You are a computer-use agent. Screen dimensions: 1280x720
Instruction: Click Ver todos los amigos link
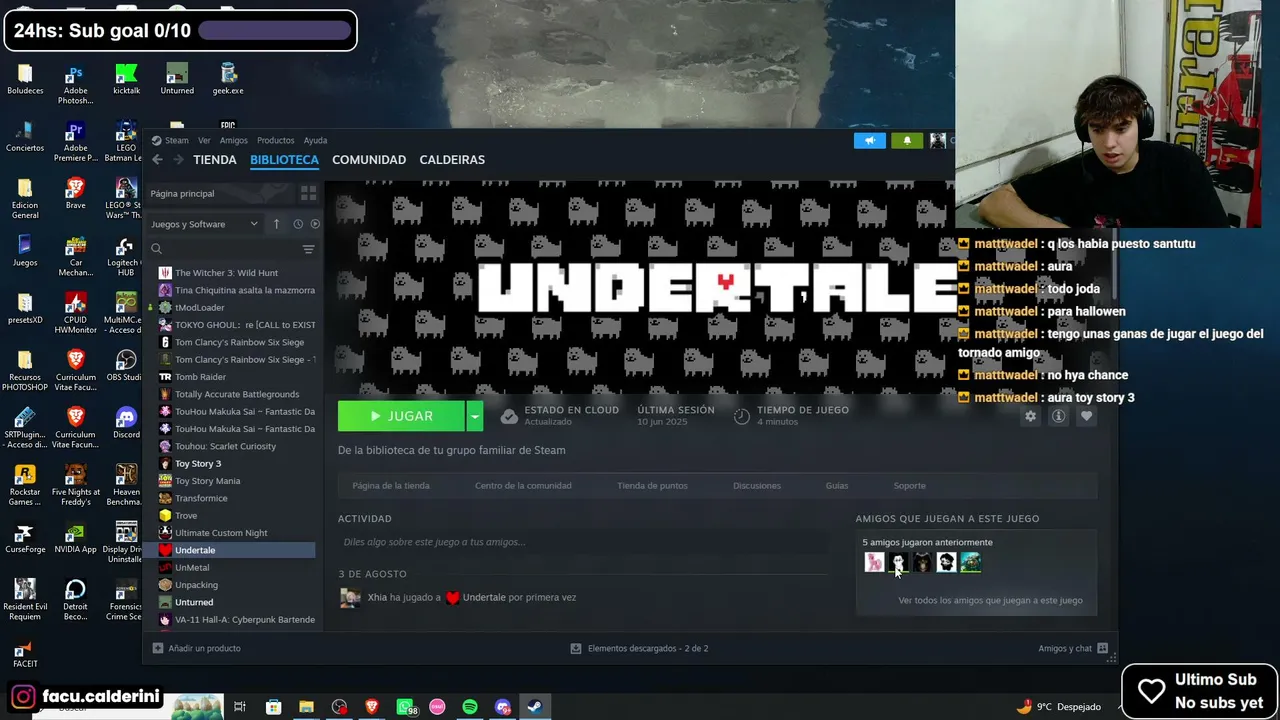(x=990, y=601)
